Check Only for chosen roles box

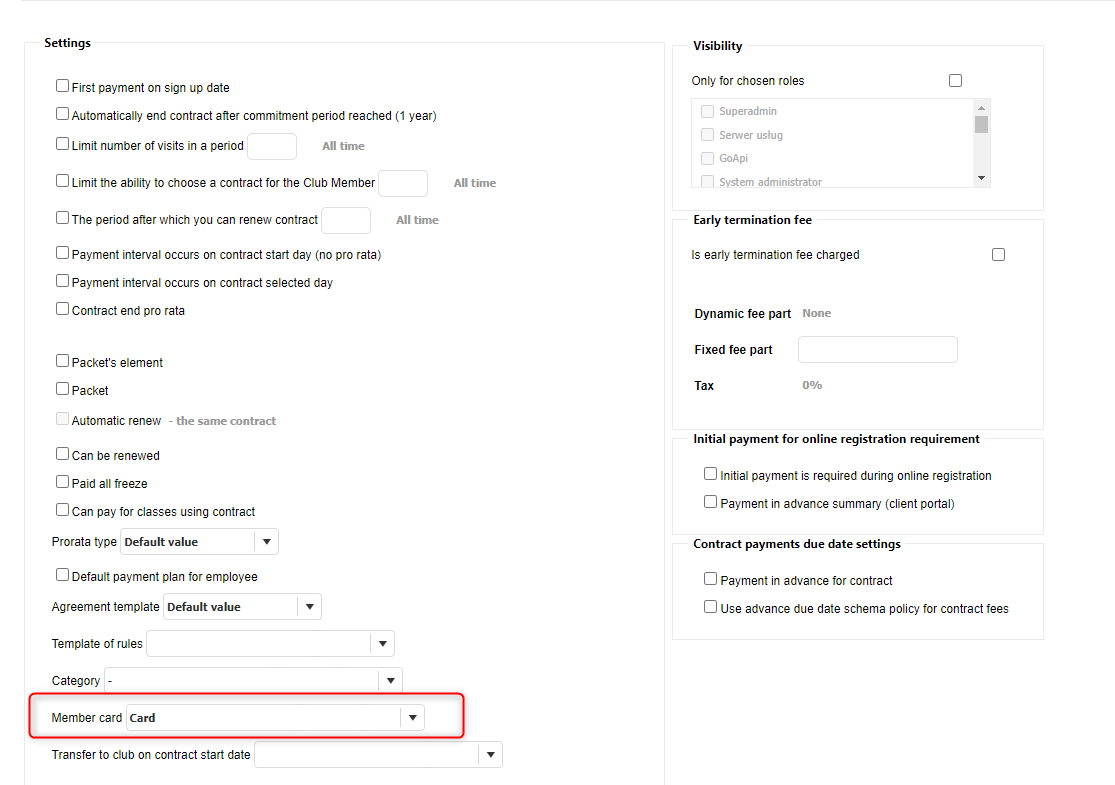click(955, 81)
